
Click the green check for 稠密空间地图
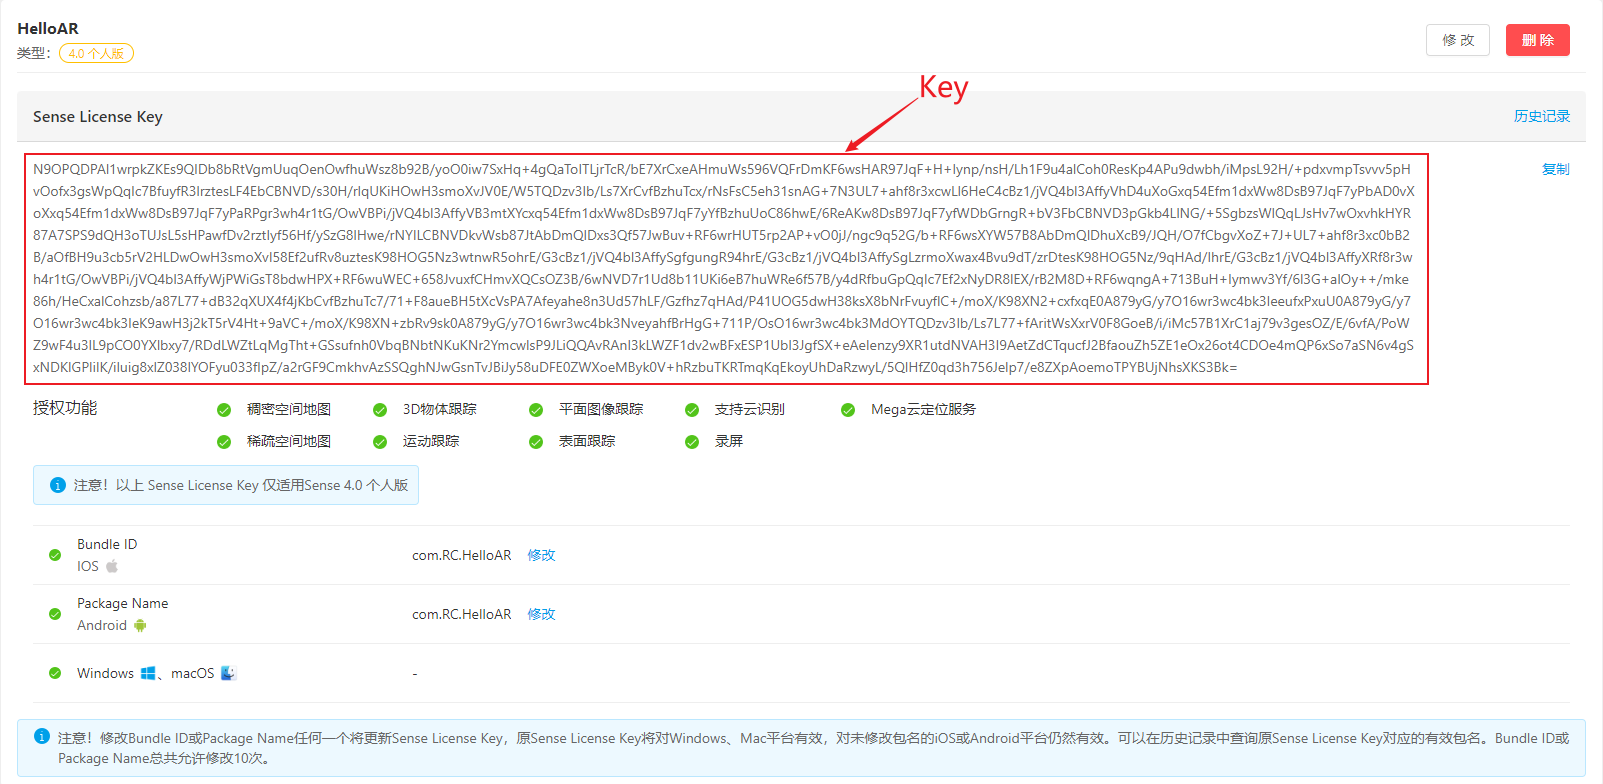pyautogui.click(x=224, y=410)
